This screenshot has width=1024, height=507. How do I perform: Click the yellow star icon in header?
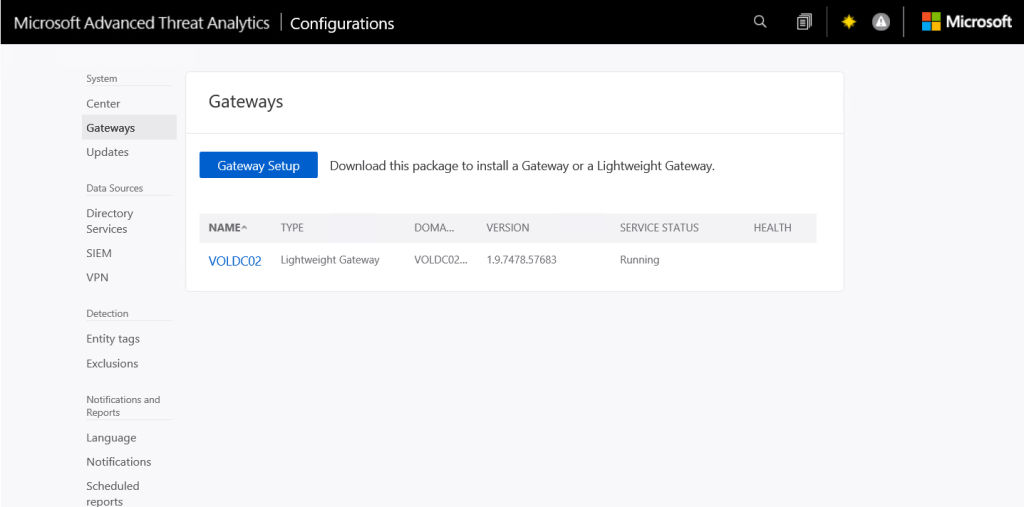tap(848, 22)
